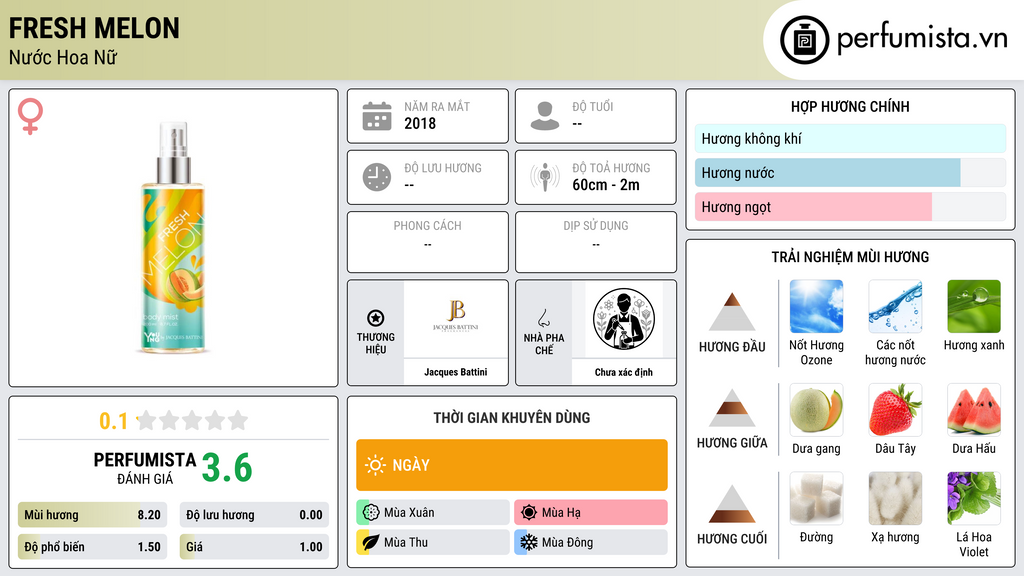The image size is (1024, 576).
Task: Click the calendar icon for release year
Action: coord(377,116)
